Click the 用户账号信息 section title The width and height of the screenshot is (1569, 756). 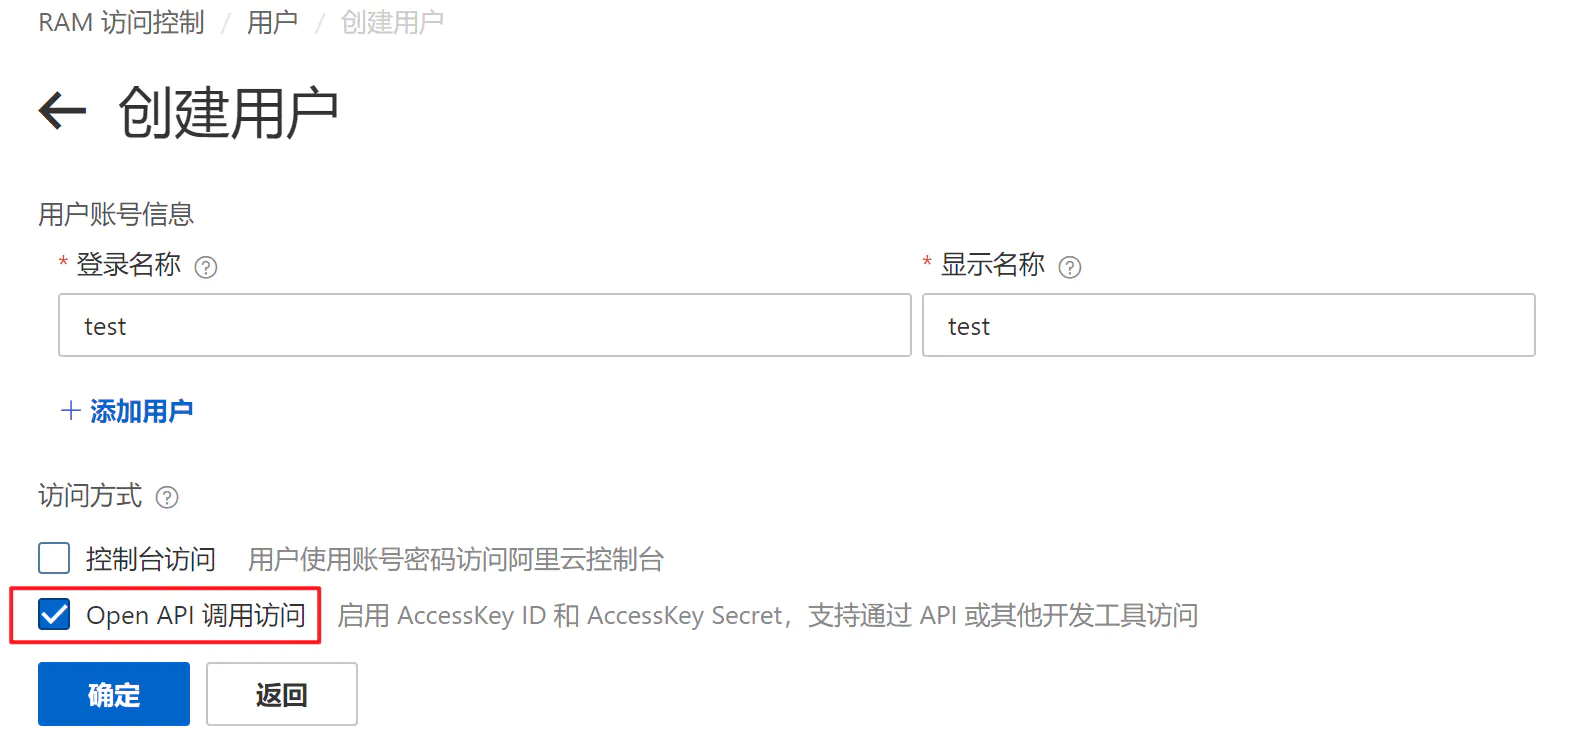pyautogui.click(x=116, y=214)
